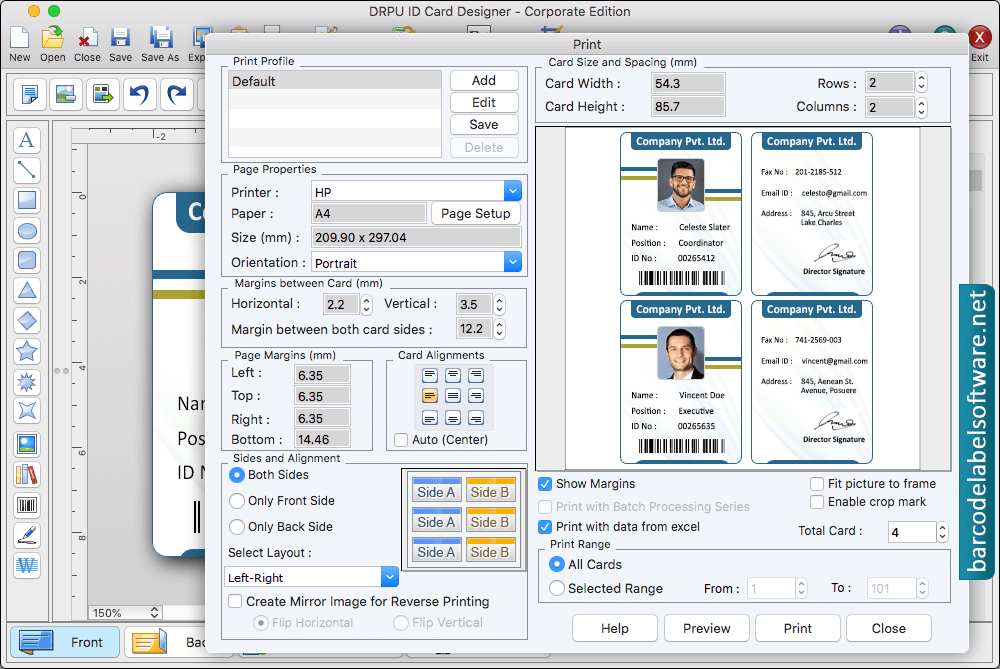Choose Selected Range radio button
The image size is (1000, 669).
coord(557,589)
